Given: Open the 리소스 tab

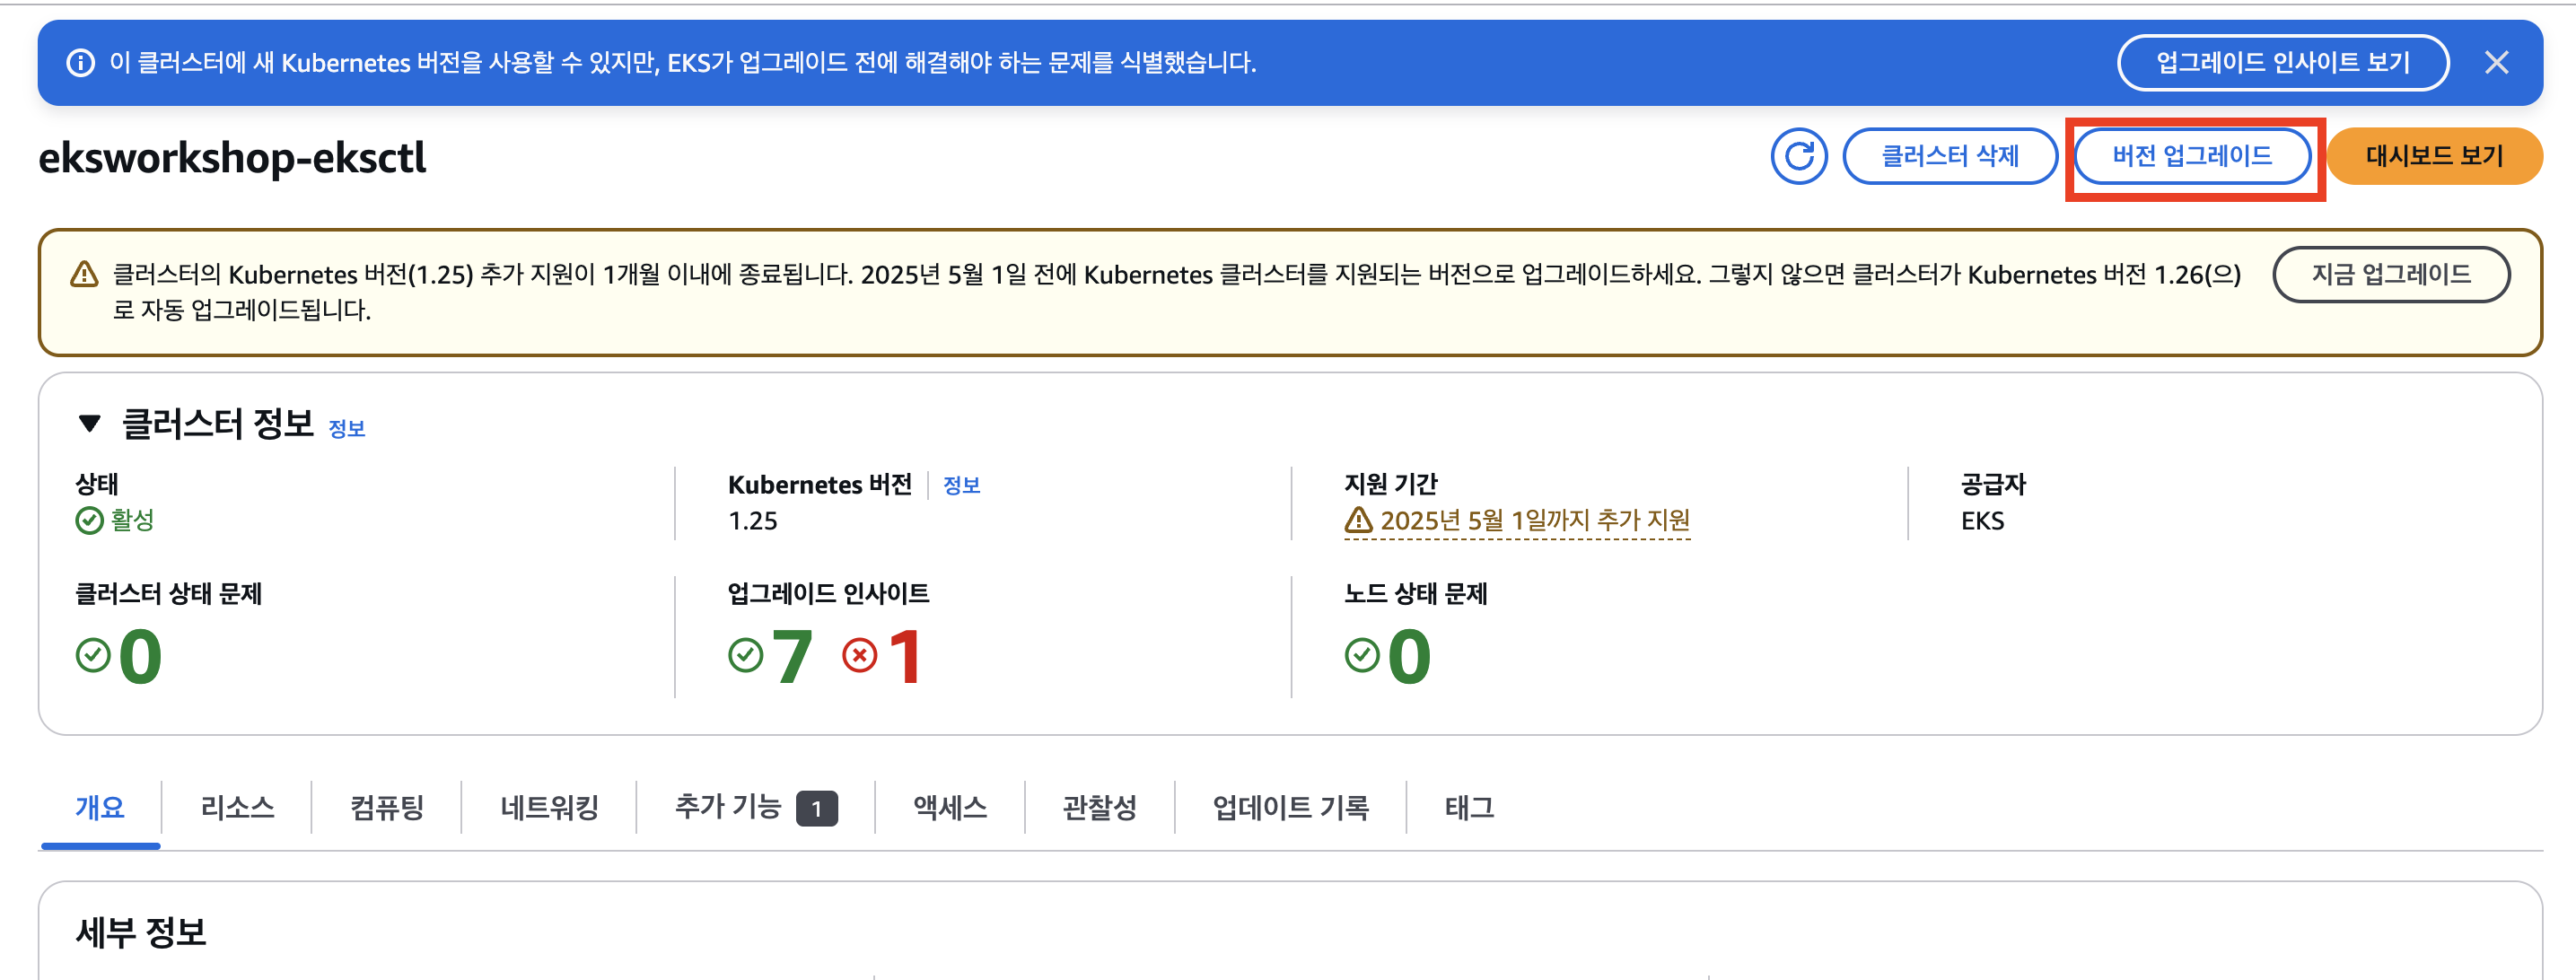Looking at the screenshot, I should tap(237, 807).
